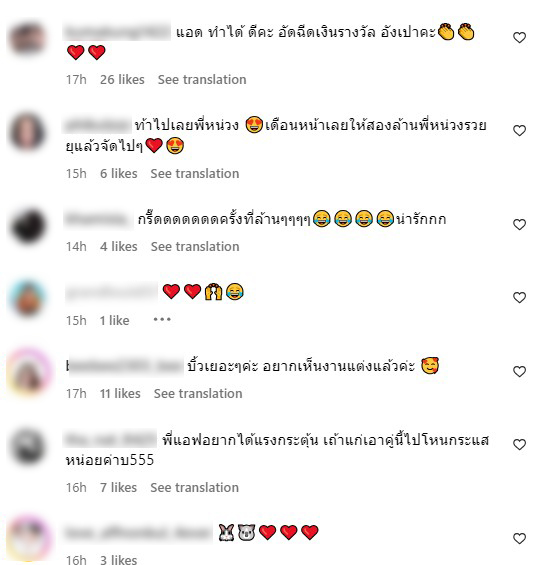The width and height of the screenshot is (538, 565).
Task: See translation of the 26 likes comment
Action: 202,80
